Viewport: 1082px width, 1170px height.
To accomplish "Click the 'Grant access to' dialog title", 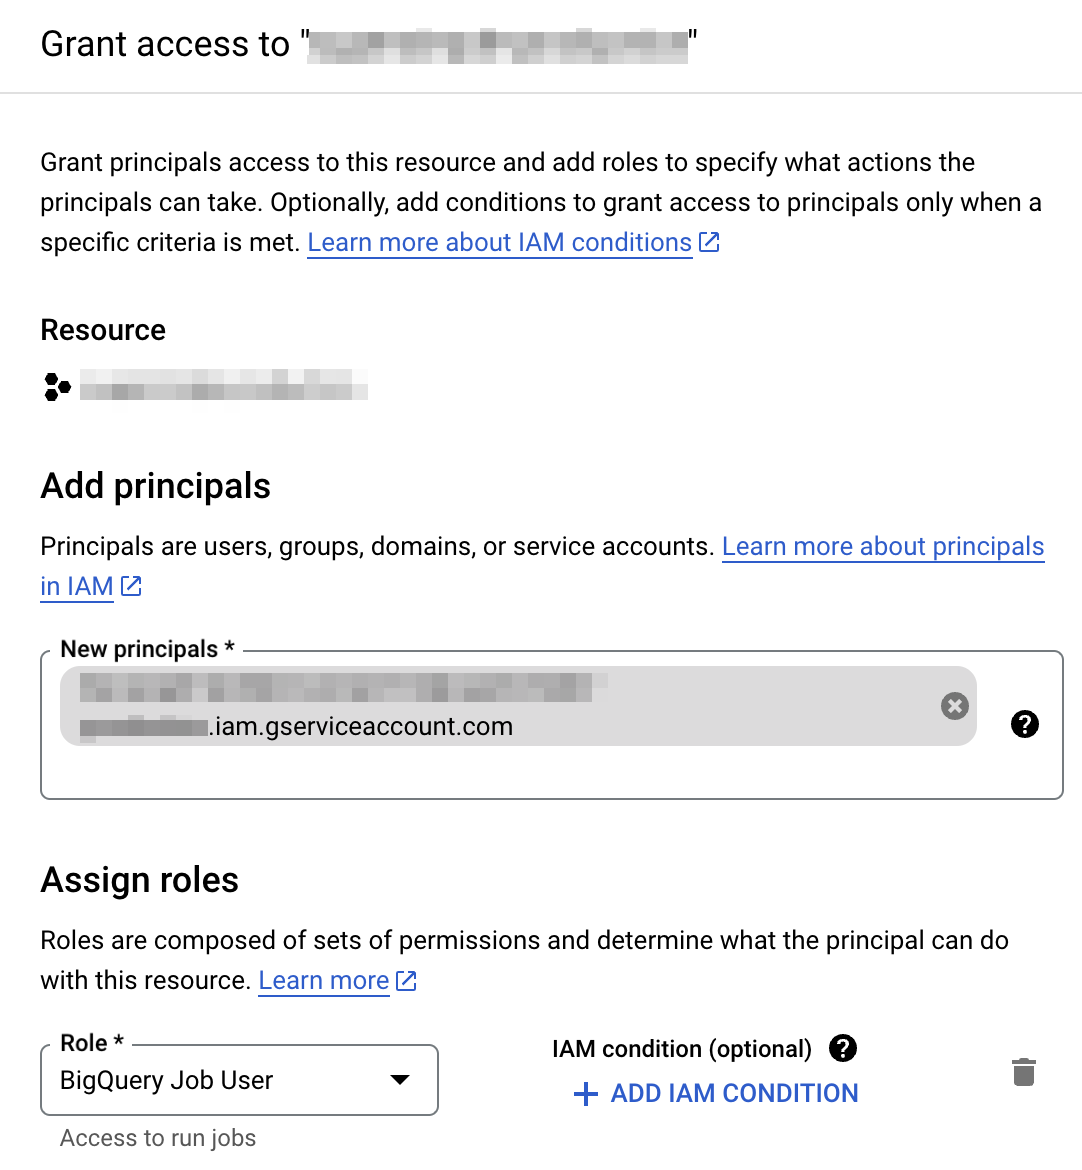I will [x=165, y=45].
